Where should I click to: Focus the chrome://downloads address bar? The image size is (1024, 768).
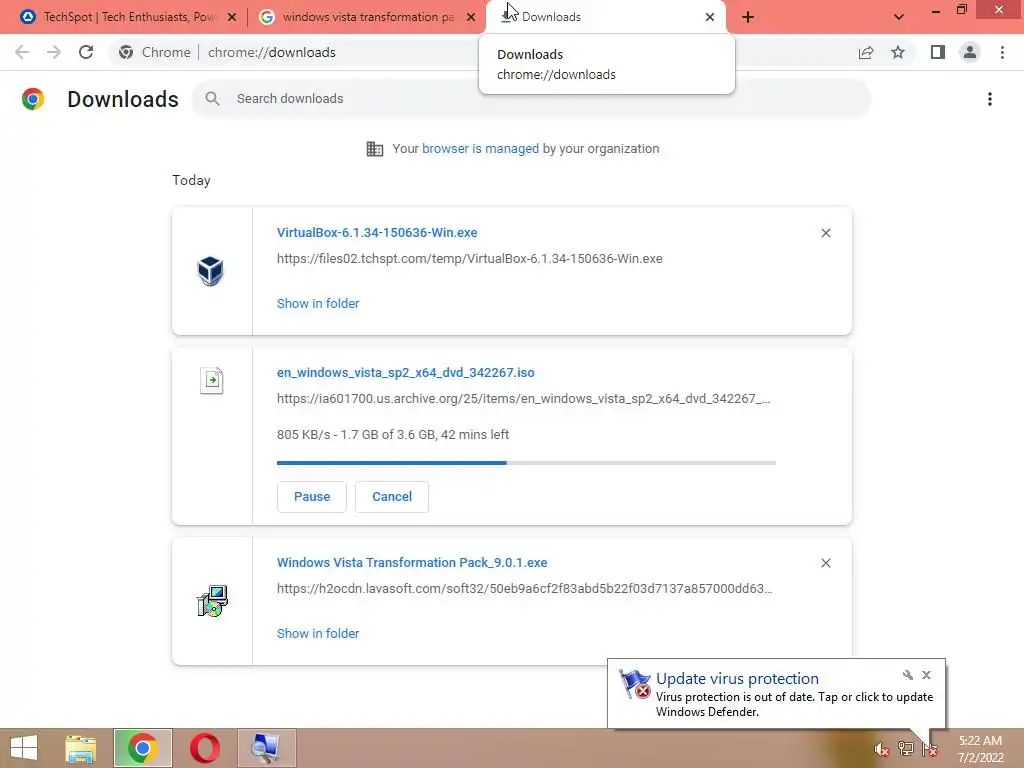pos(272,52)
